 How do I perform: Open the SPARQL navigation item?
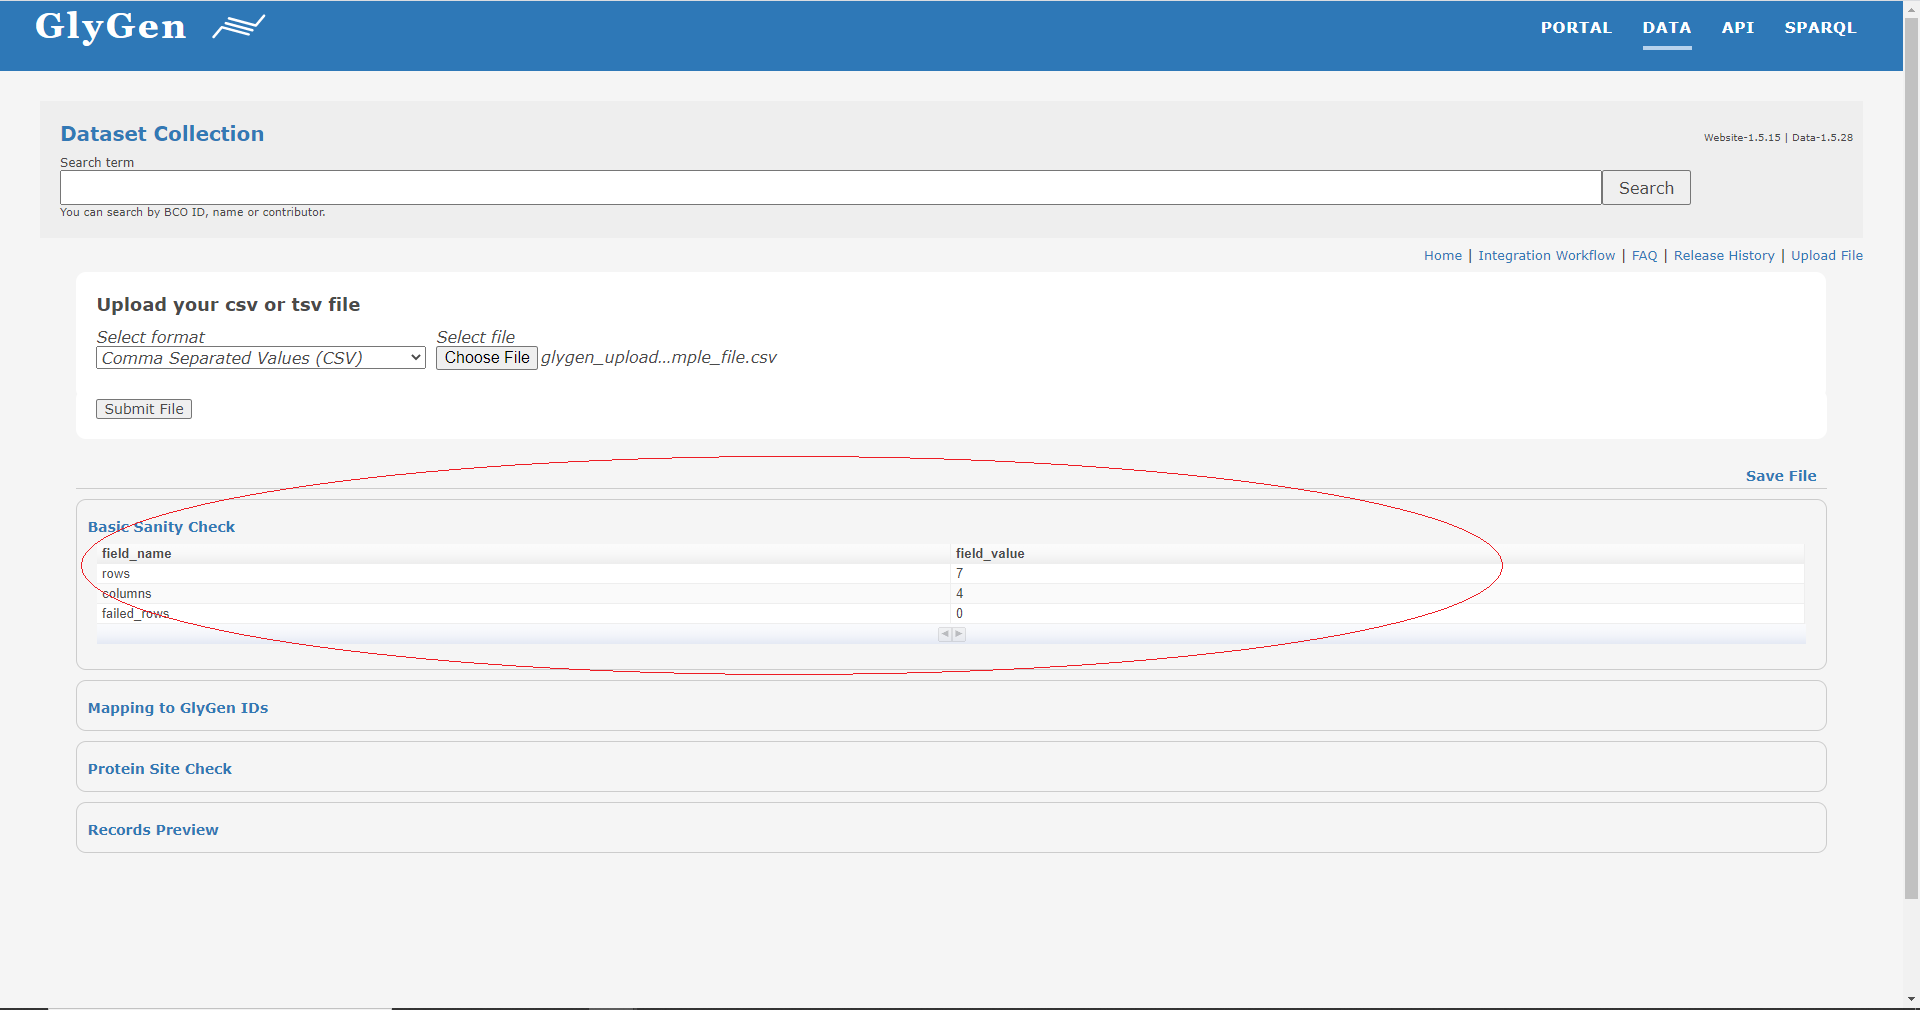1820,28
